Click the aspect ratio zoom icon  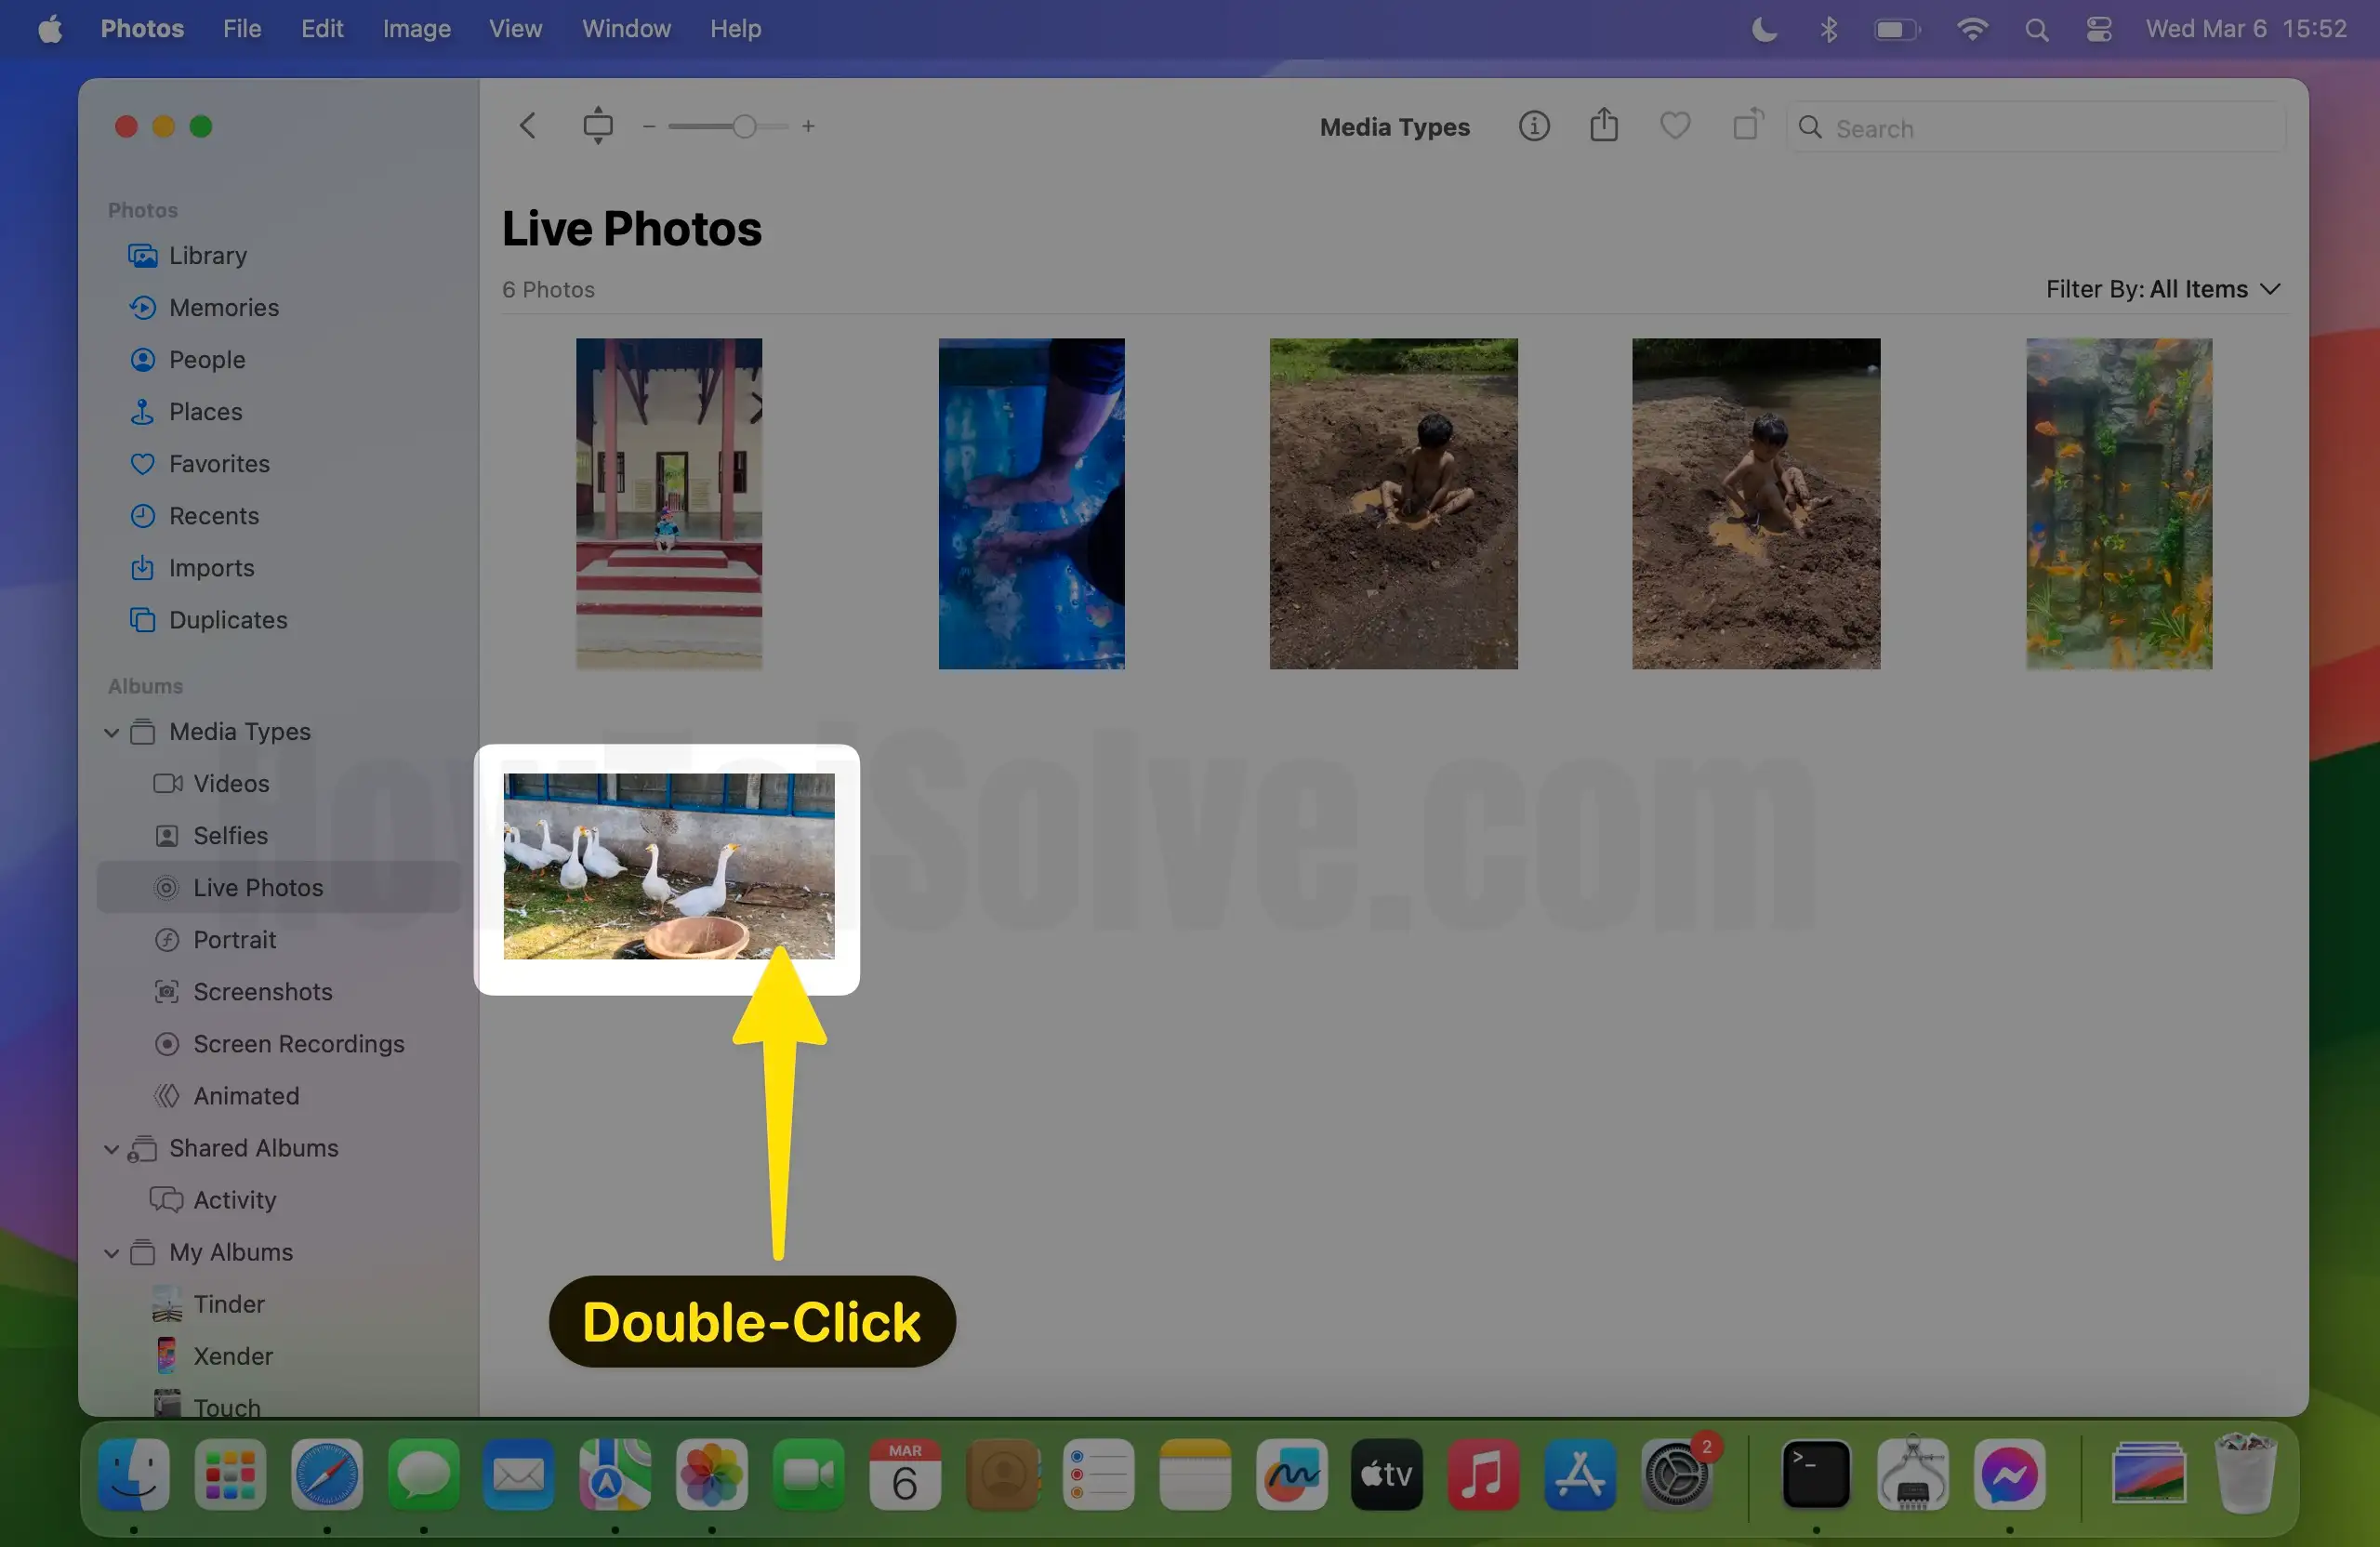(598, 126)
